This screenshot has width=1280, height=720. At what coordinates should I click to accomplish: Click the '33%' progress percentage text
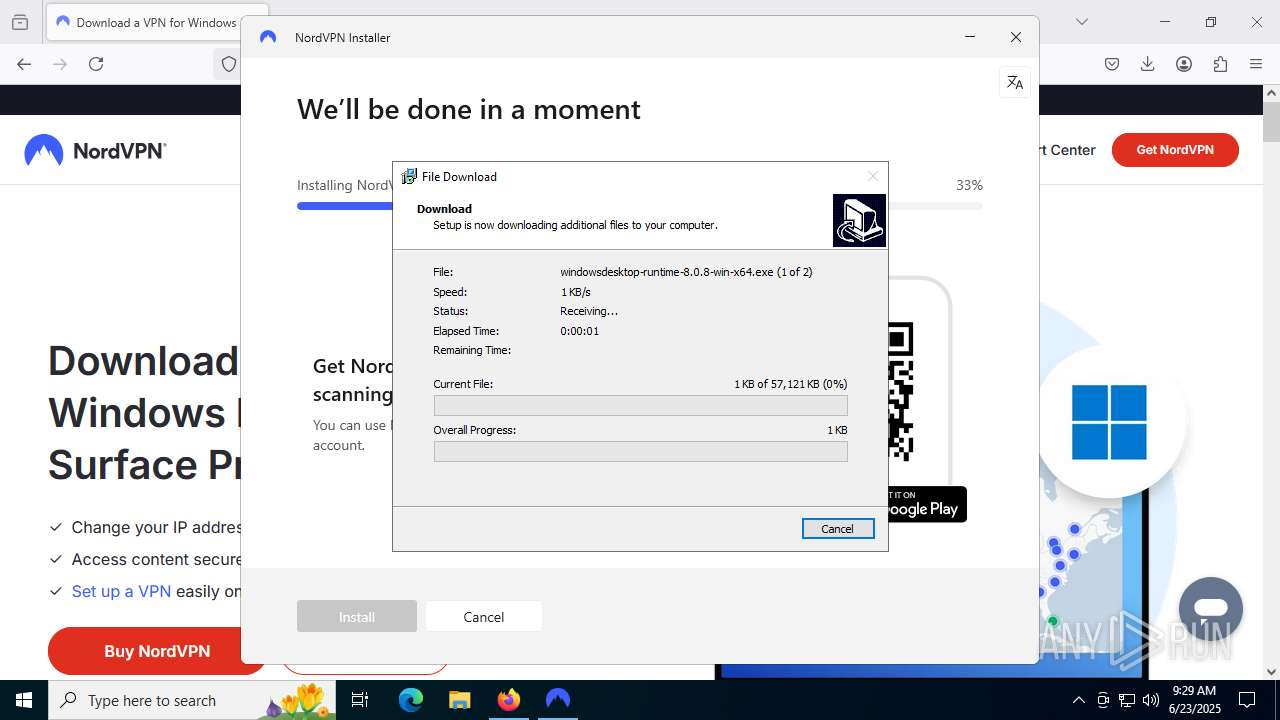(x=969, y=185)
